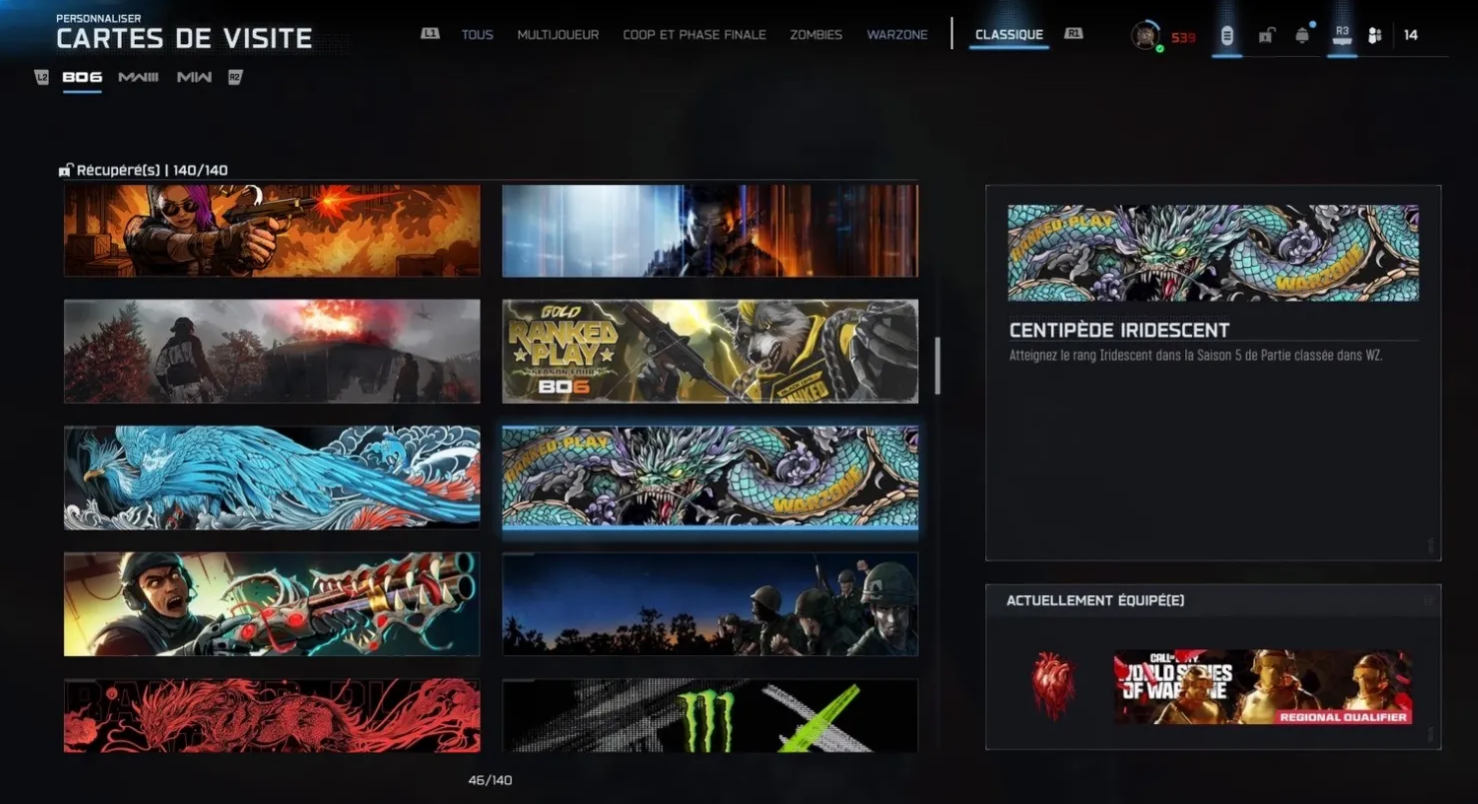Click the 46/140 counter

(x=490, y=780)
